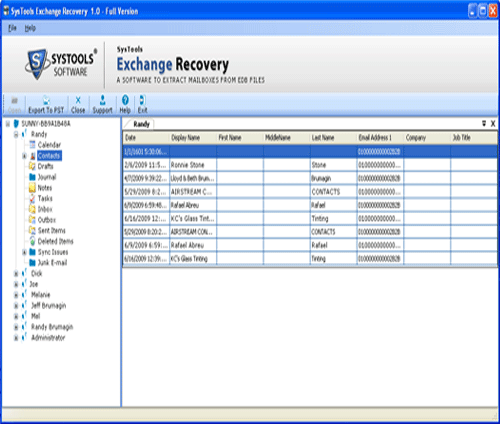Expand the Randy Brumagin mailbox node

pyautogui.click(x=16, y=327)
